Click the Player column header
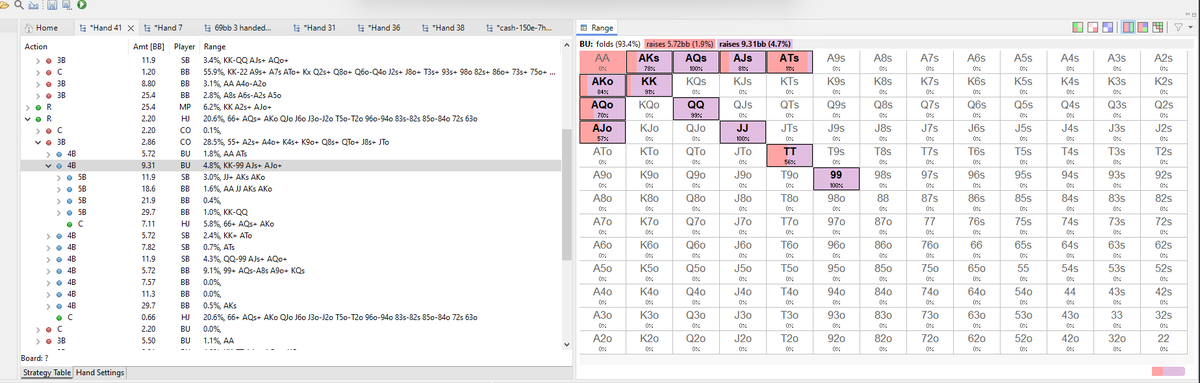The image size is (1200, 383). point(184,47)
